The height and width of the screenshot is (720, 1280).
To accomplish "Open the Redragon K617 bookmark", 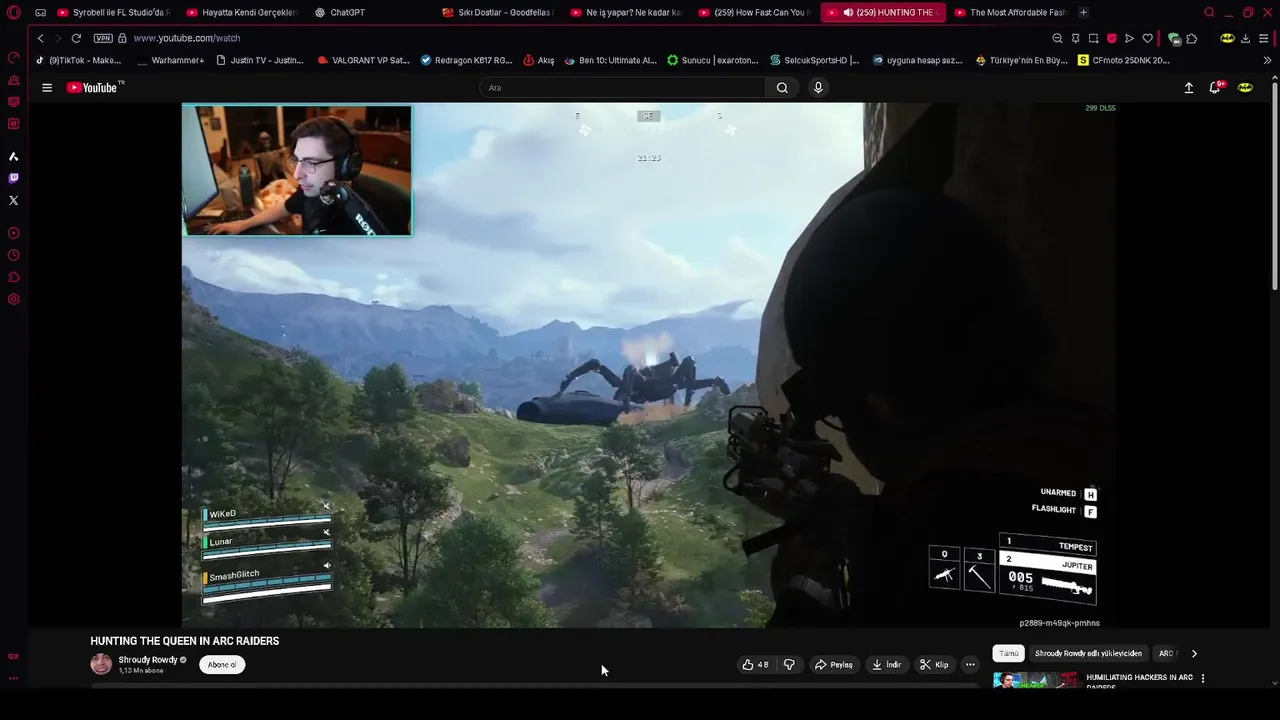I will pyautogui.click(x=467, y=60).
